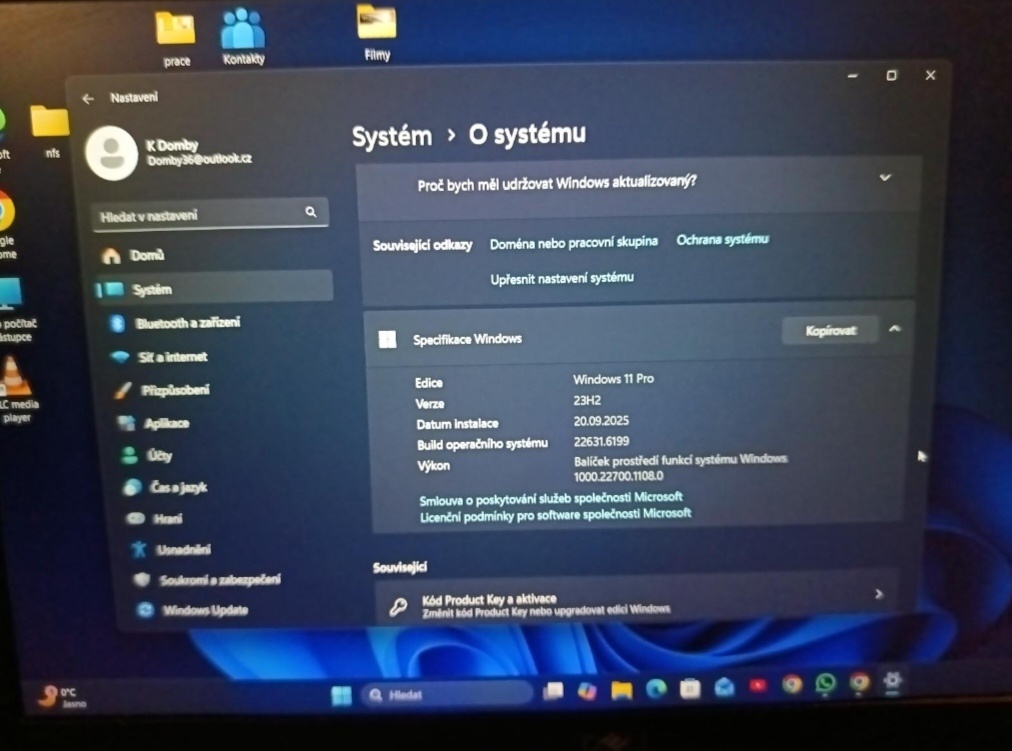1012x751 pixels.
Task: Open YouTube from the taskbar
Action: click(756, 688)
